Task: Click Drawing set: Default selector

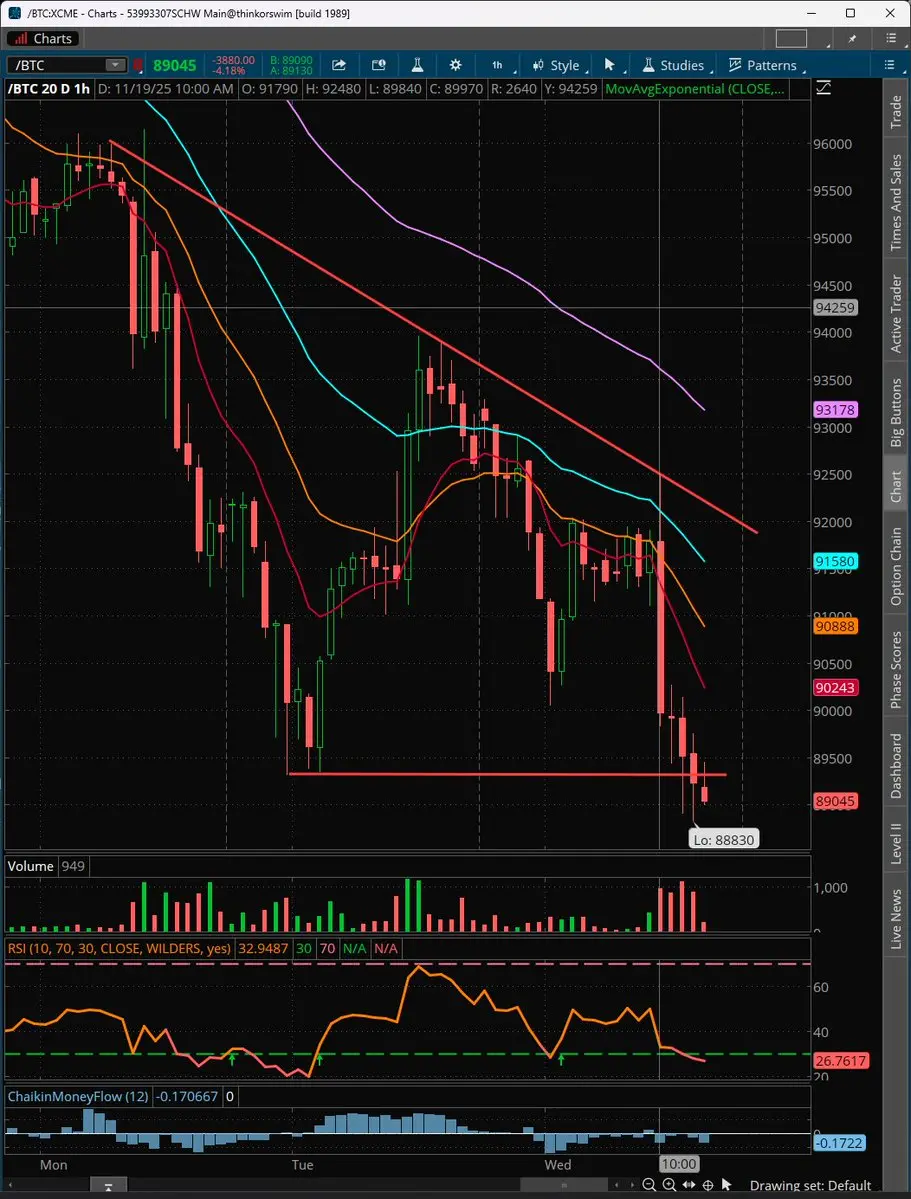Action: pos(810,1185)
